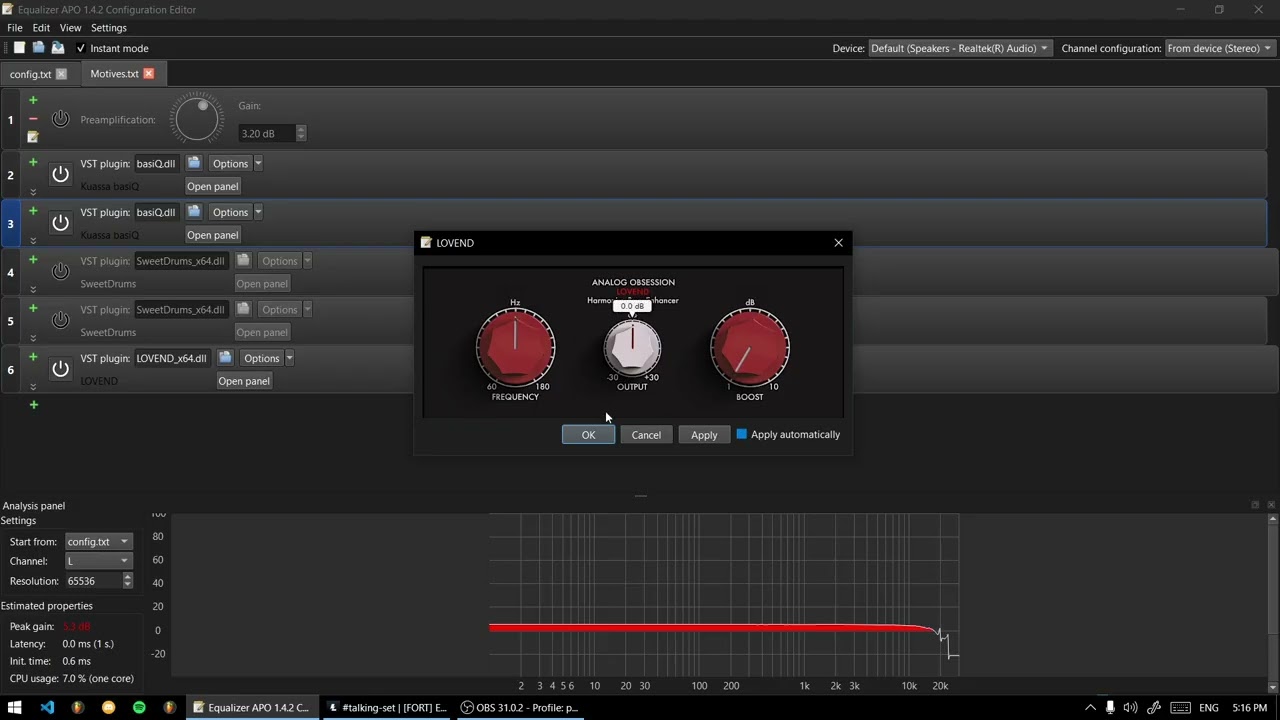Add a filter above row 1 with green plus
The image size is (1280, 720).
(x=33, y=100)
